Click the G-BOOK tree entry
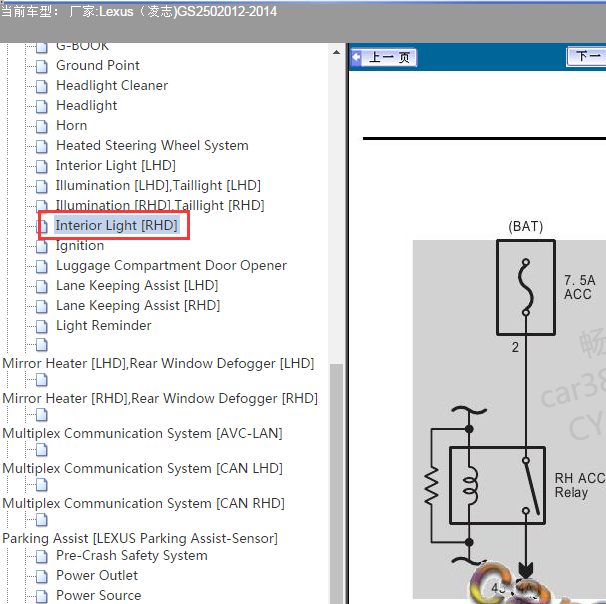The height and width of the screenshot is (604, 606). coord(82,46)
